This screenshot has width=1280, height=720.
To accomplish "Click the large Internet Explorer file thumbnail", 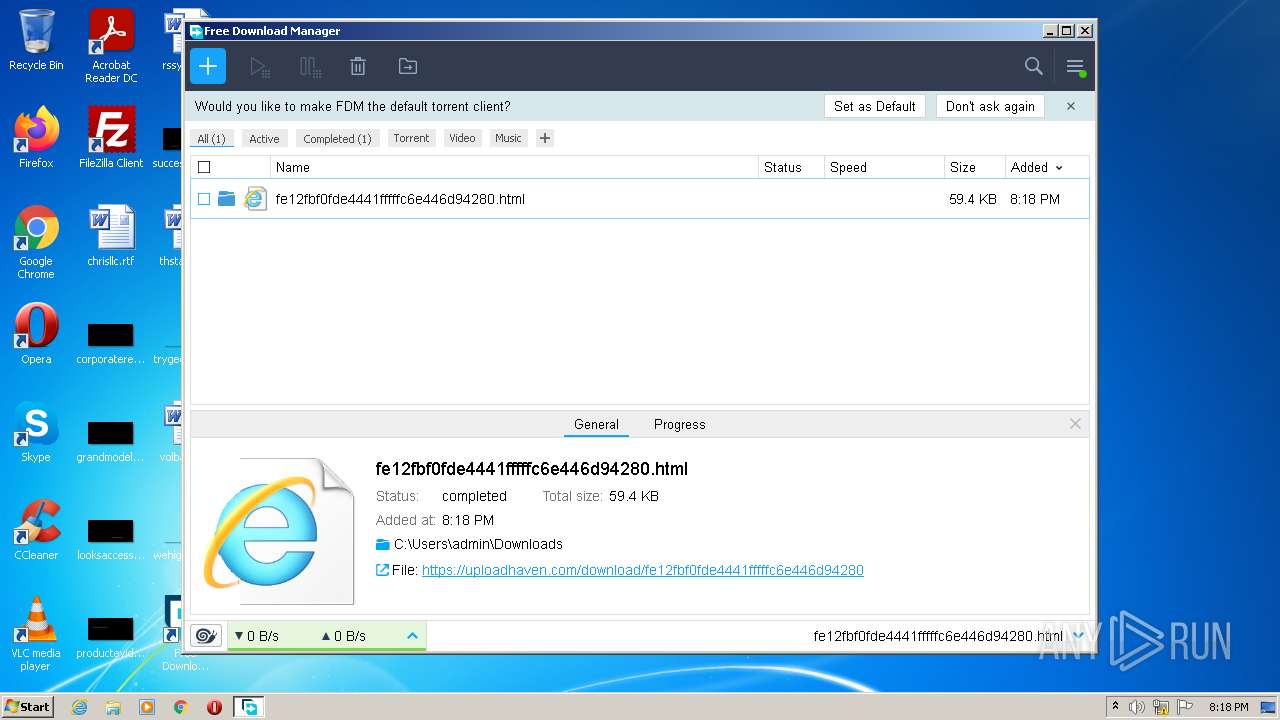I will [x=279, y=530].
